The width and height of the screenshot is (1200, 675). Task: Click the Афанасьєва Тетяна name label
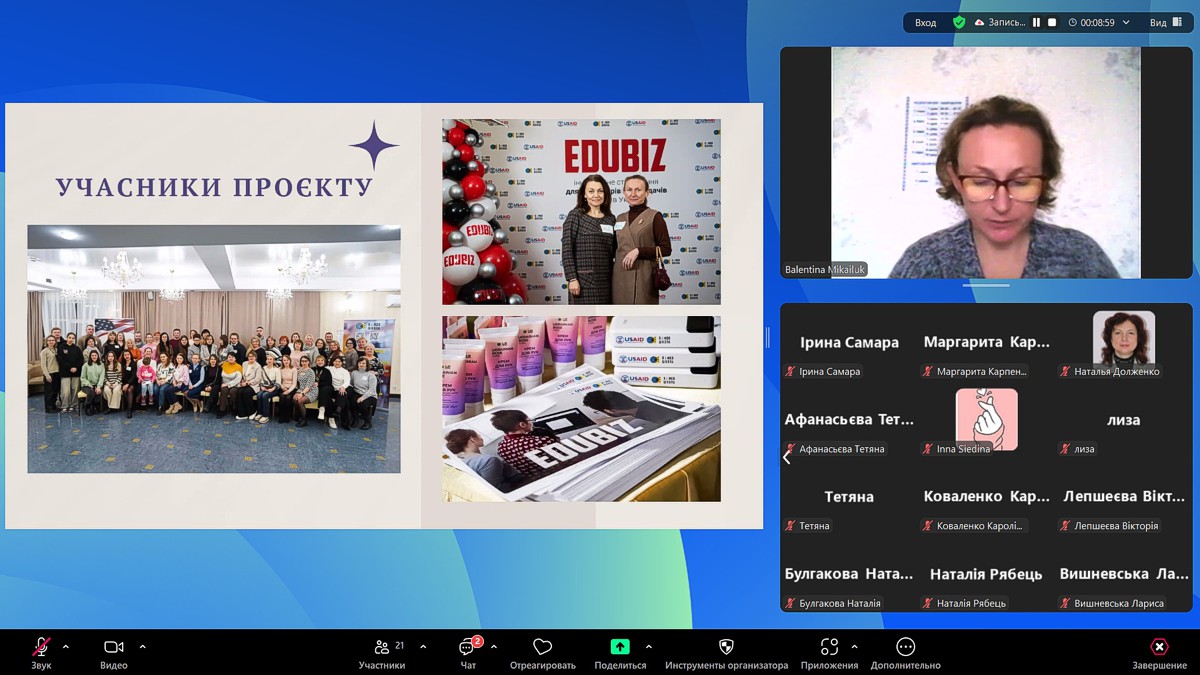842,449
